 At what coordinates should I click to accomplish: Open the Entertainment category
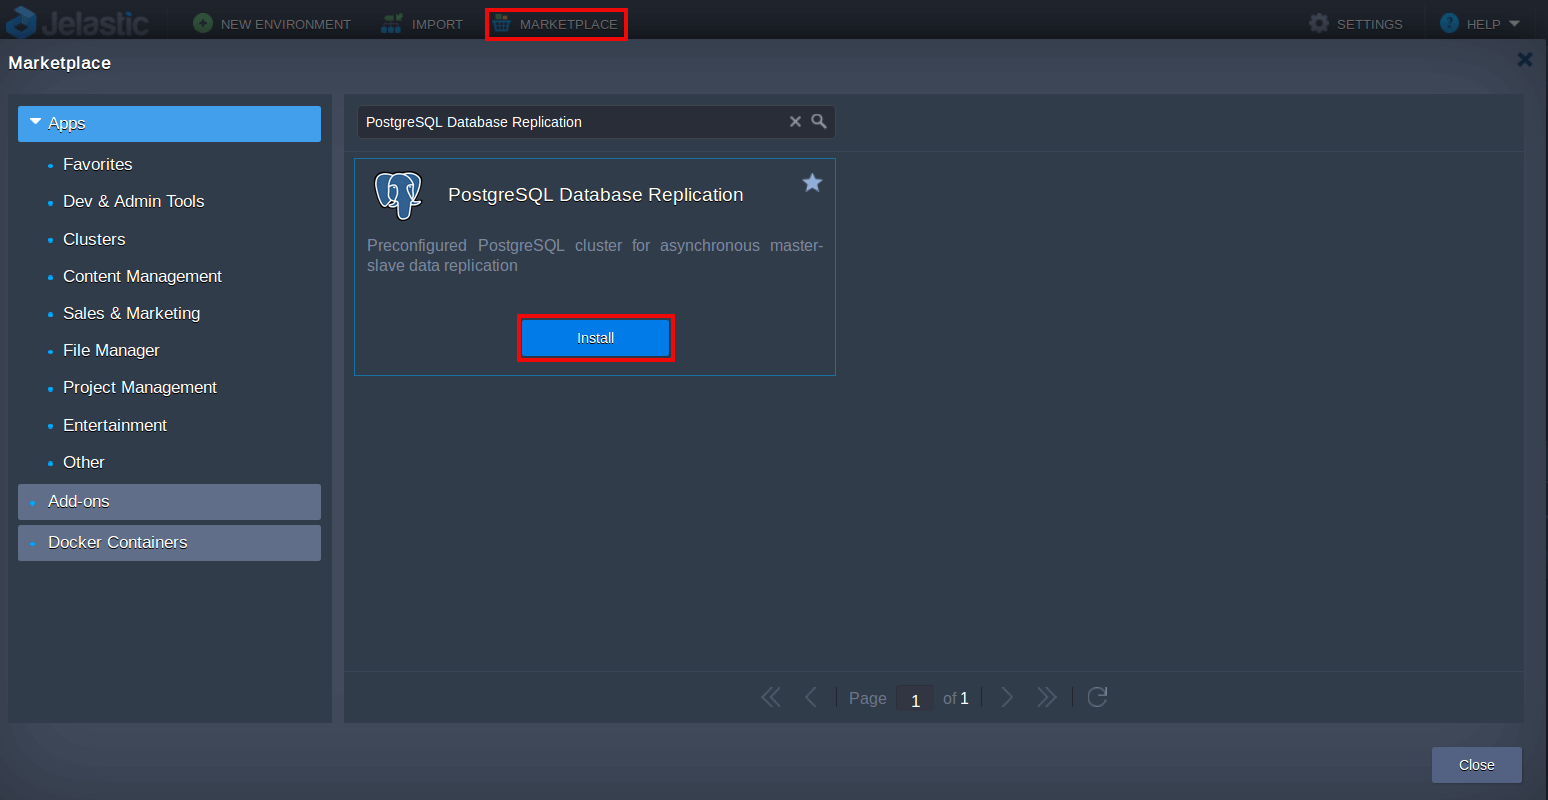point(115,425)
